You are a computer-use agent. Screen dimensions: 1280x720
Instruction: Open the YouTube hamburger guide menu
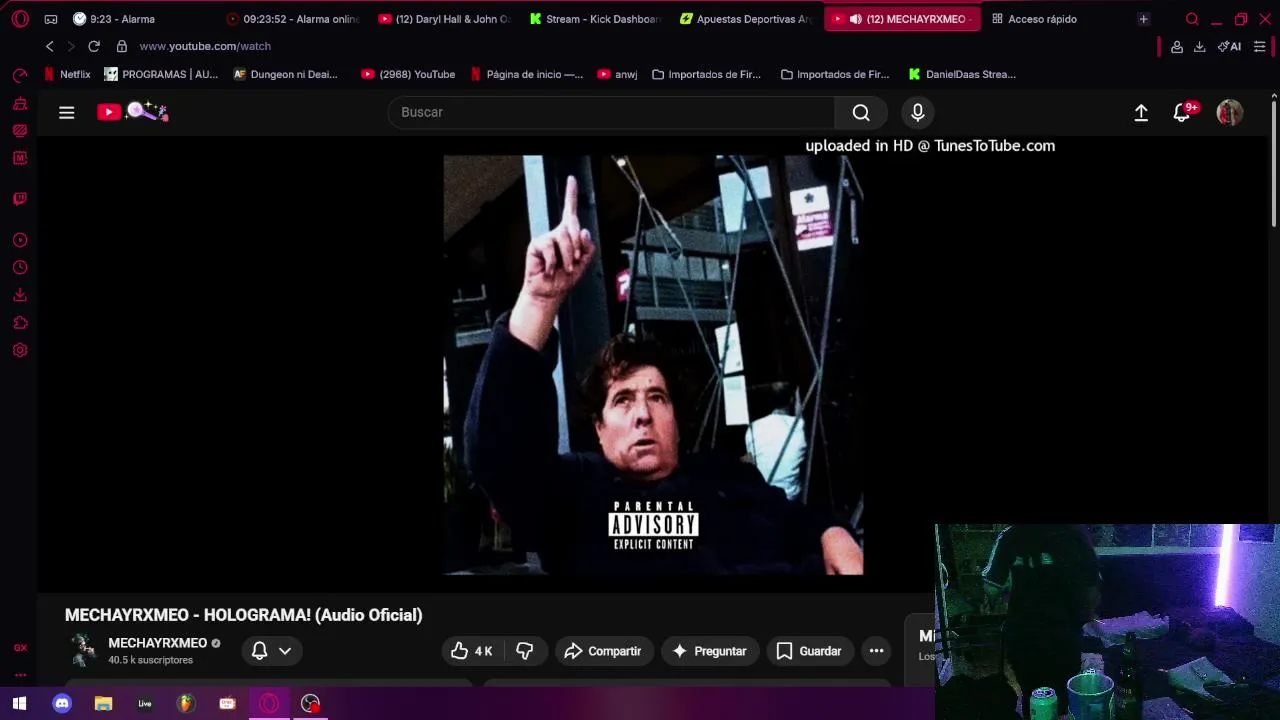click(67, 113)
